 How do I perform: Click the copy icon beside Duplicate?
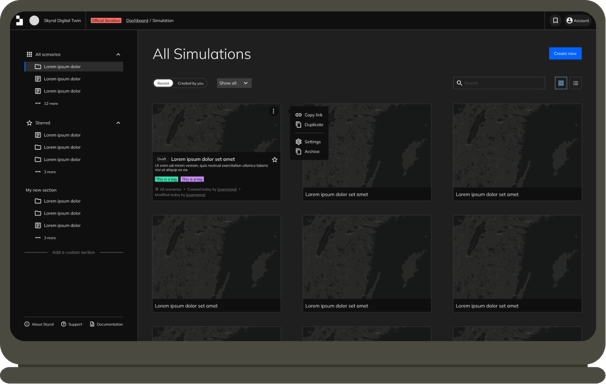coord(298,124)
